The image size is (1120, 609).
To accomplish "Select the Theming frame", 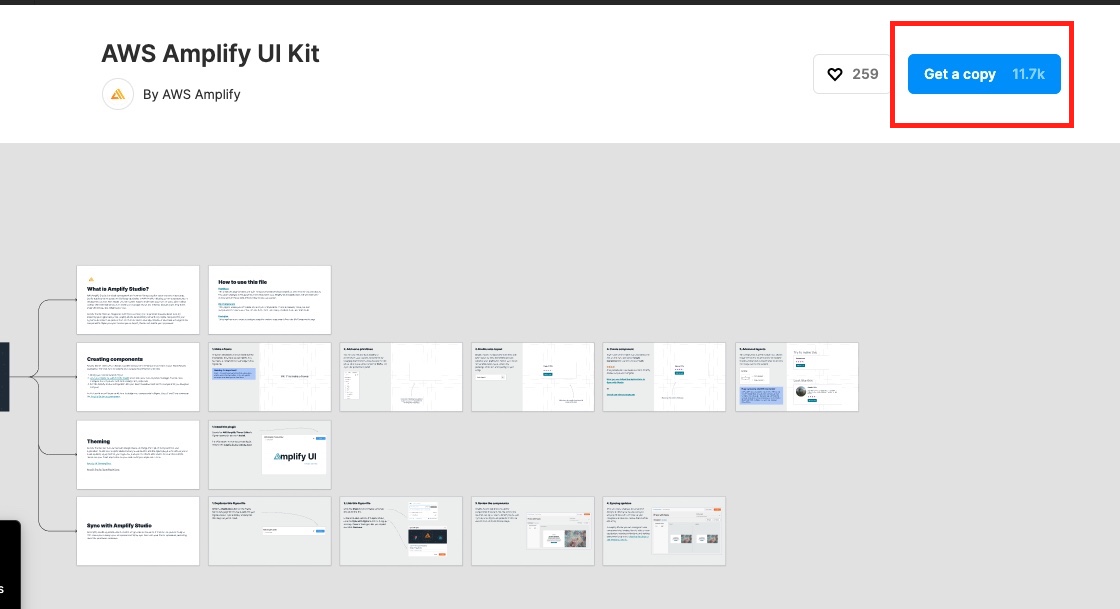I will coord(138,454).
